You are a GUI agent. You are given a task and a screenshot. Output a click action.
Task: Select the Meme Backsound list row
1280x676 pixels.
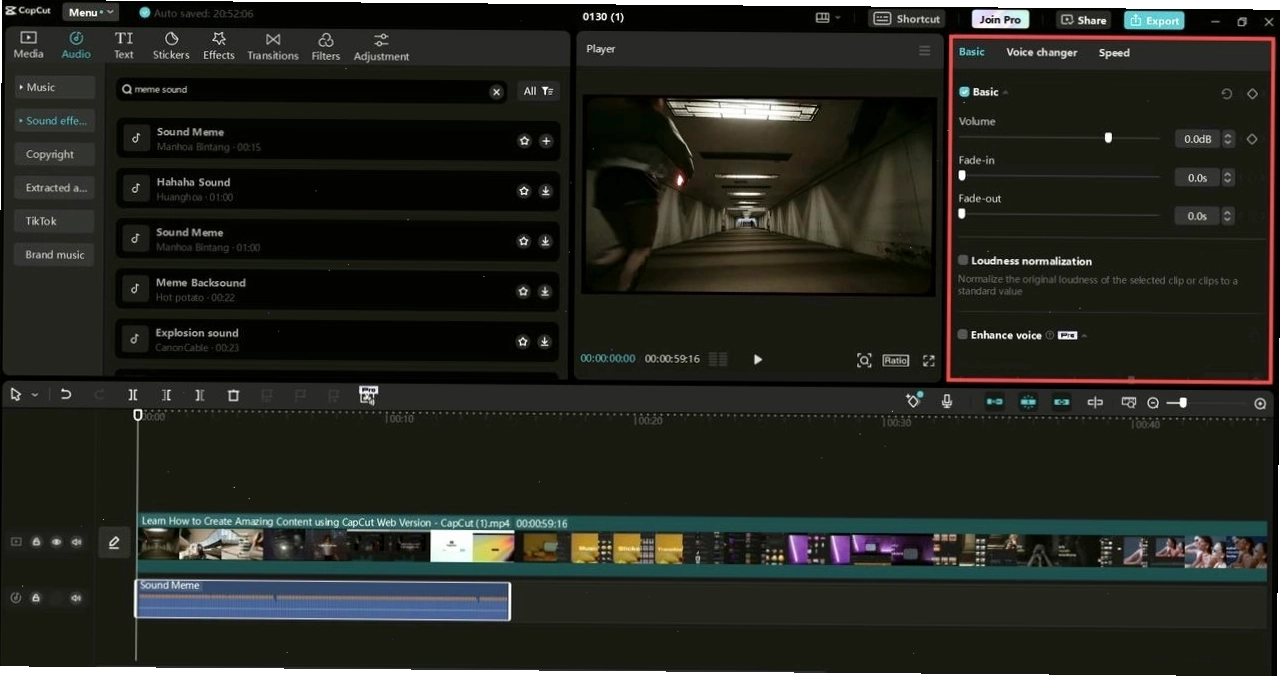[x=336, y=290]
